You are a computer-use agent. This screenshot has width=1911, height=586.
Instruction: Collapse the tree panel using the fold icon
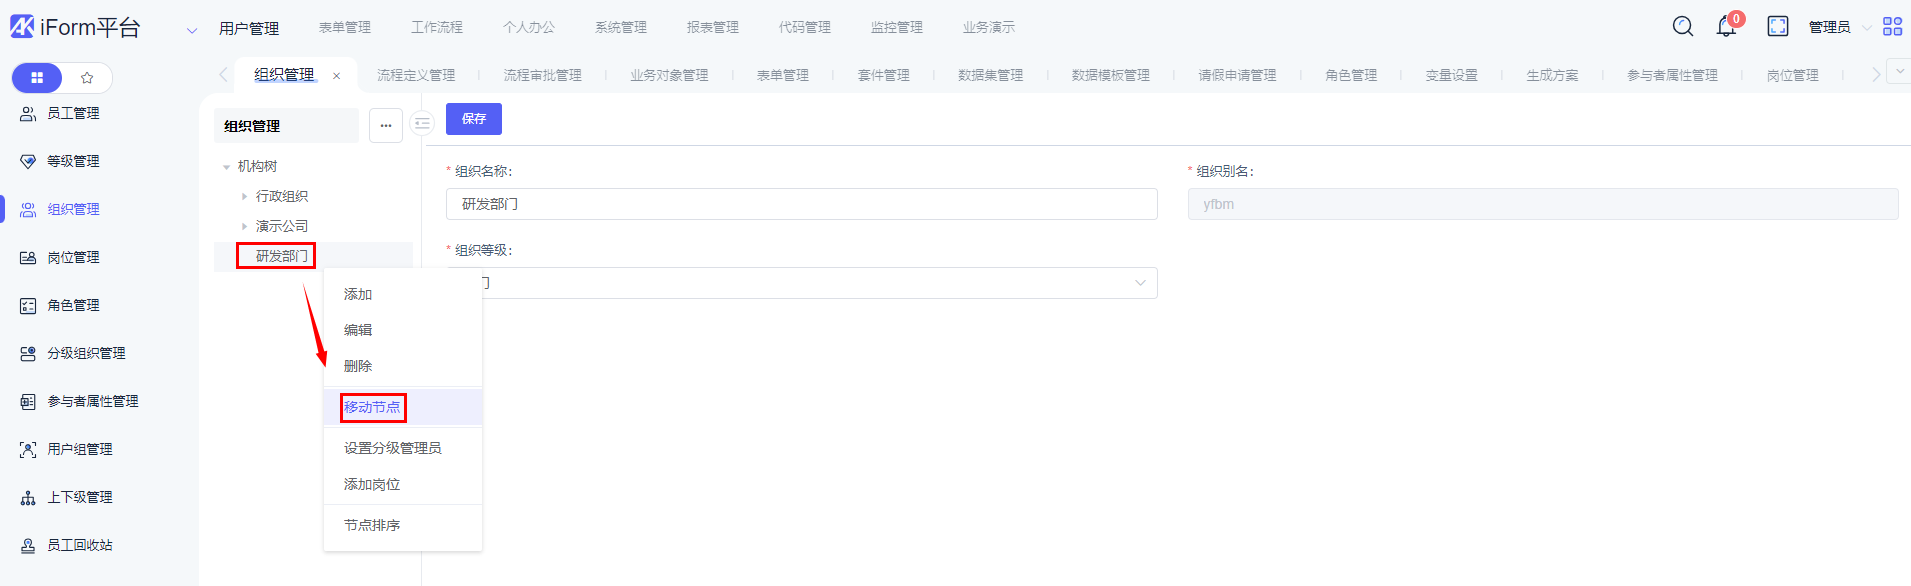(x=422, y=124)
